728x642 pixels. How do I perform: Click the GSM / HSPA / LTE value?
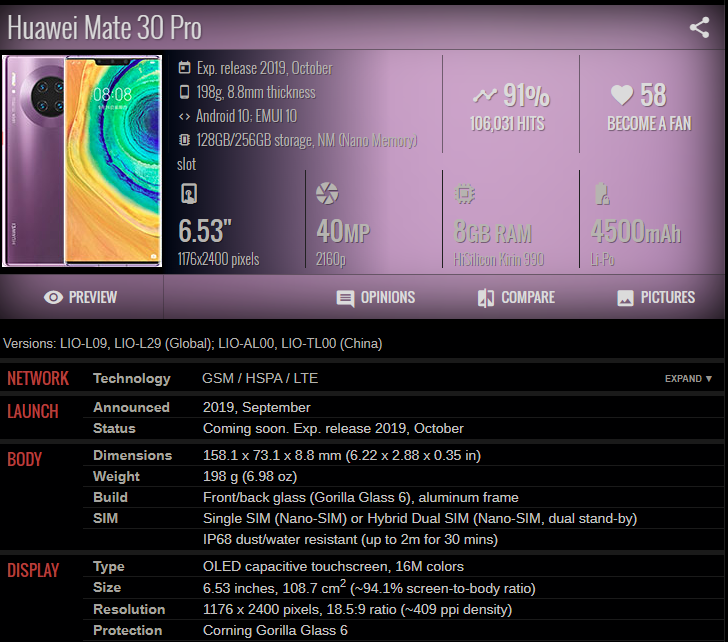pyautogui.click(x=260, y=378)
